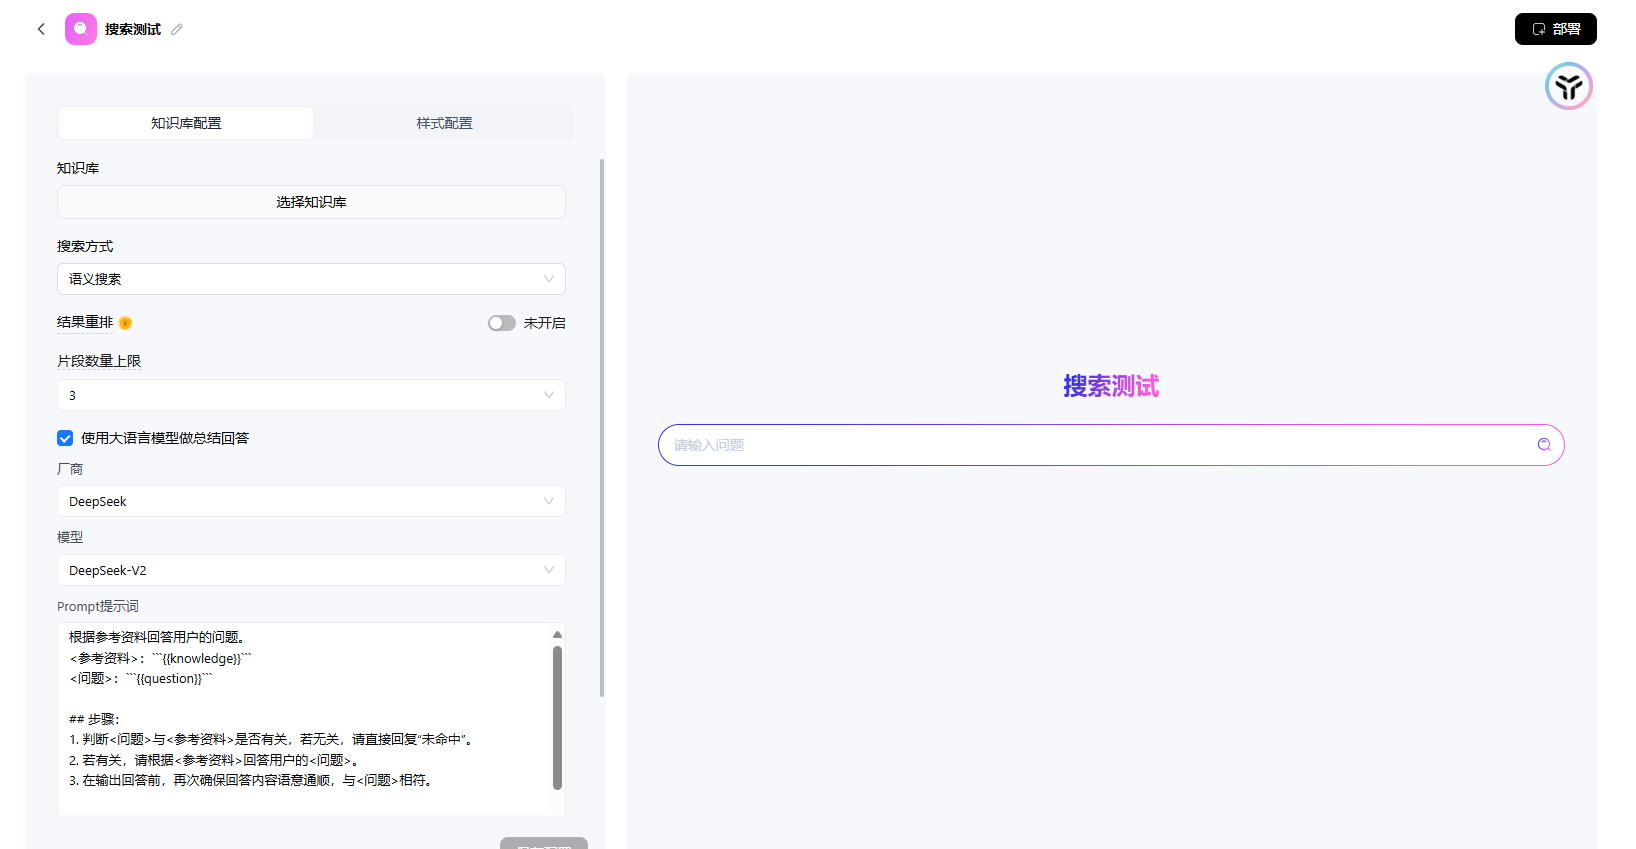Go back with the left arrow icon
The width and height of the screenshot is (1636, 849).
click(x=41, y=29)
